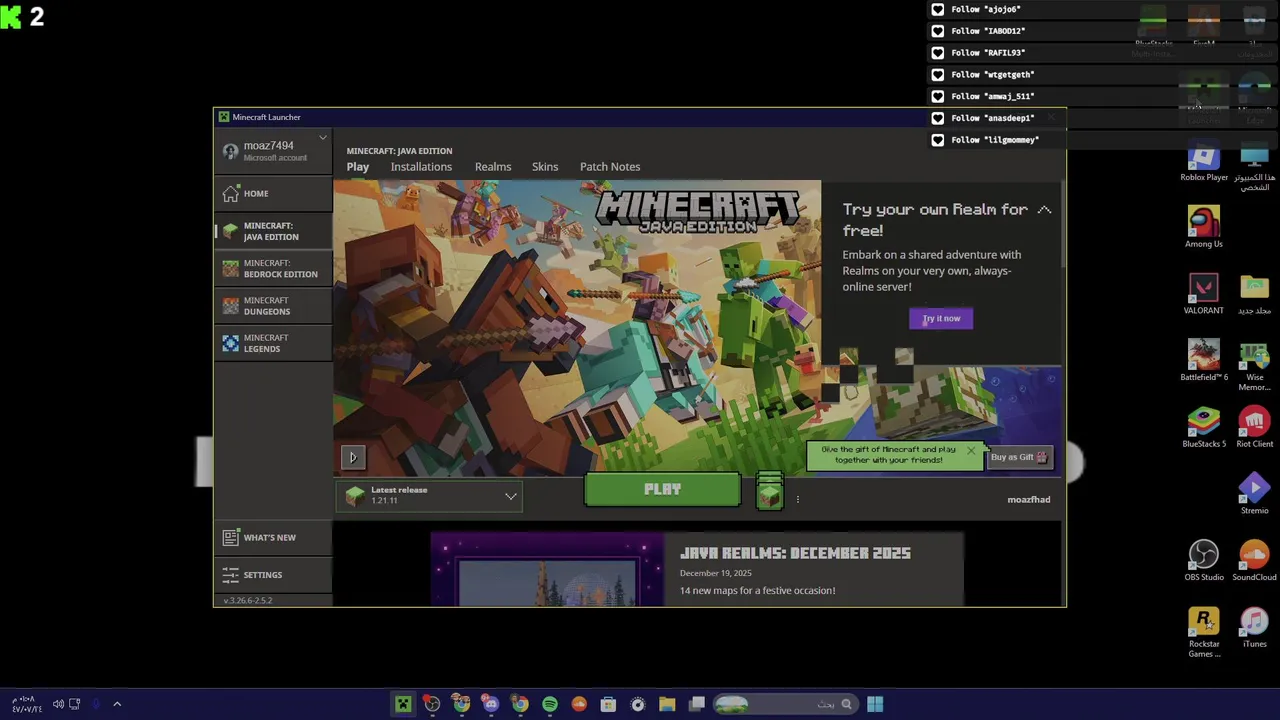Dismiss the gift of Minecraft banner
This screenshot has height=720, width=1280.
(x=970, y=450)
